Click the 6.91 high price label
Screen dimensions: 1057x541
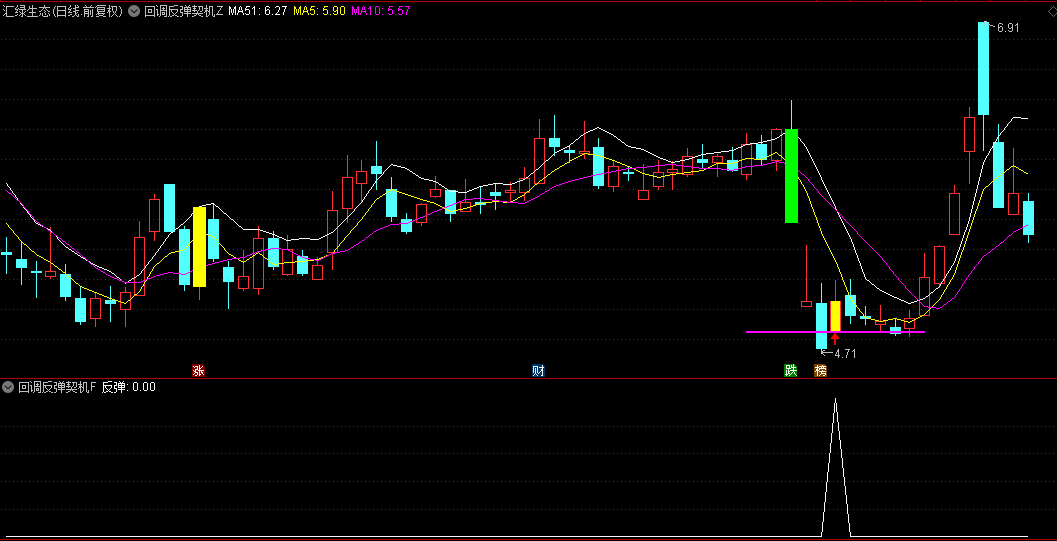[1008, 28]
